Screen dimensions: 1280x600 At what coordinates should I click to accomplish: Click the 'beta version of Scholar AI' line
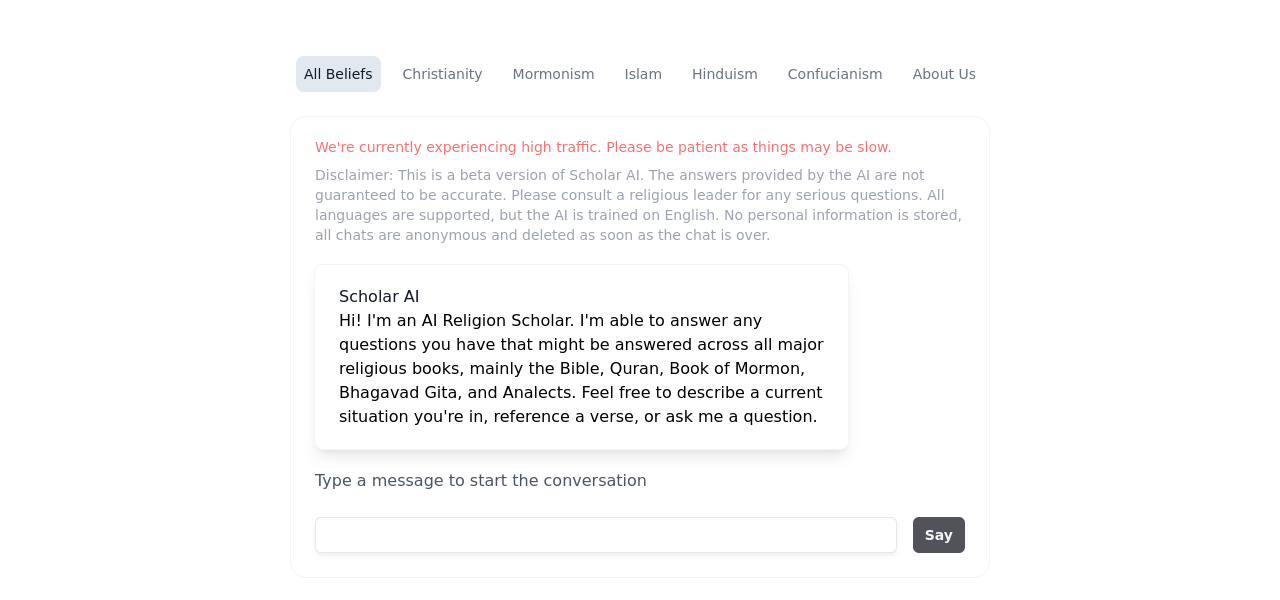(x=620, y=175)
